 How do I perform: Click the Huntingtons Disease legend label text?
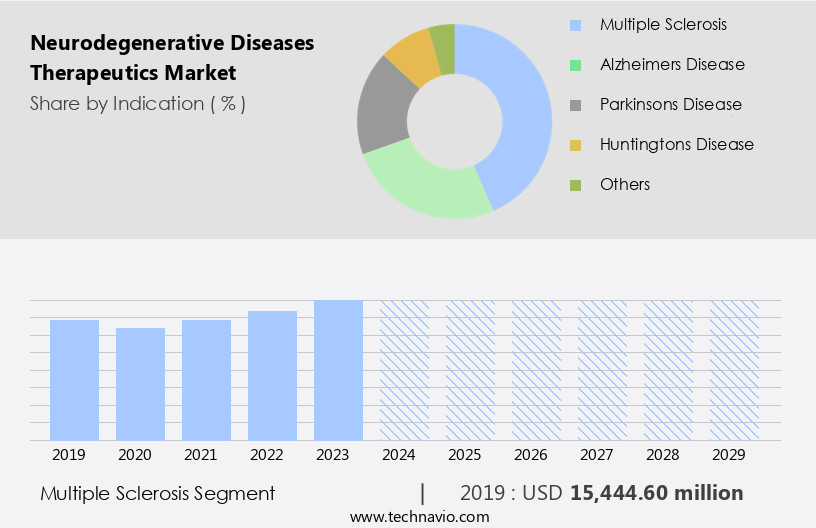[677, 145]
